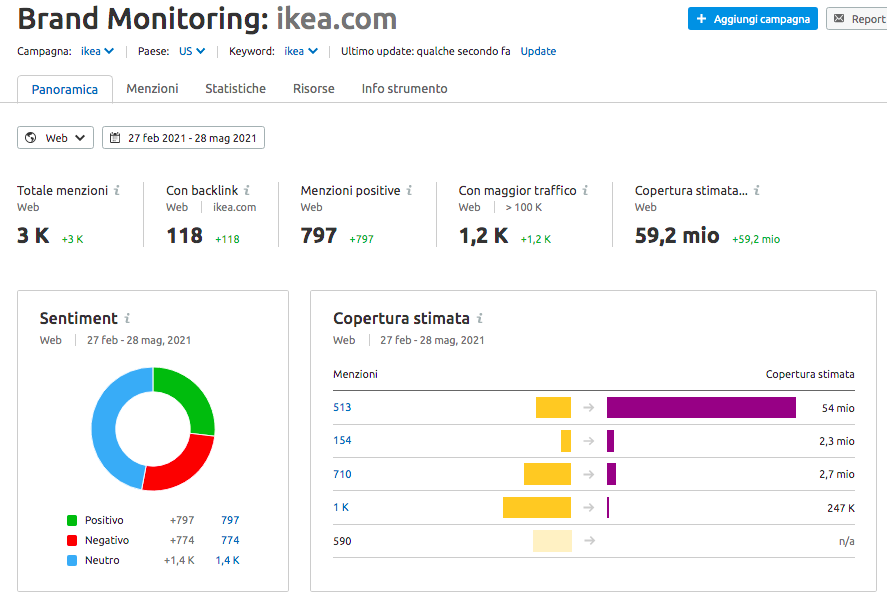Click the purple 54 mio coverage bar
This screenshot has height=594, width=887.
(x=701, y=407)
